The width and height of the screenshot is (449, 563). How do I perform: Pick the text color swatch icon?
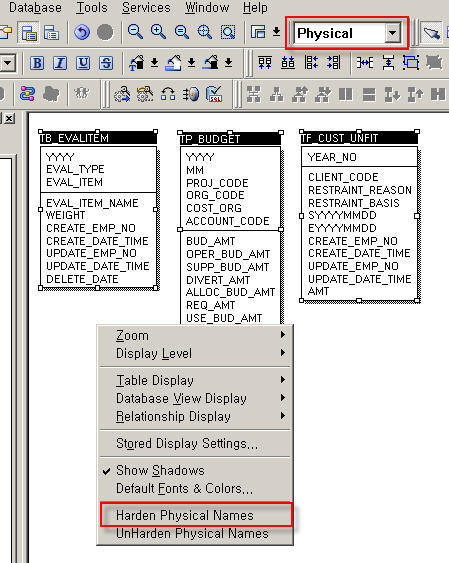pos(136,63)
